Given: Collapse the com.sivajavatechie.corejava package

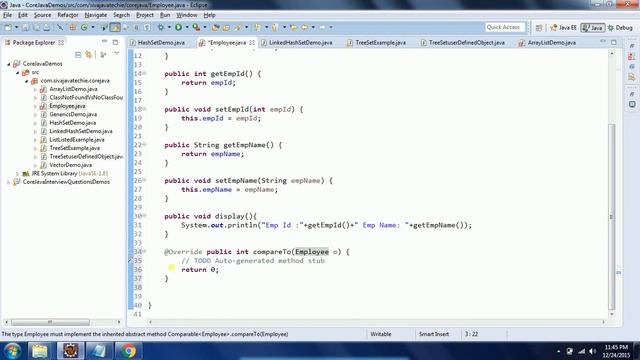Looking at the screenshot, I should coord(27,81).
